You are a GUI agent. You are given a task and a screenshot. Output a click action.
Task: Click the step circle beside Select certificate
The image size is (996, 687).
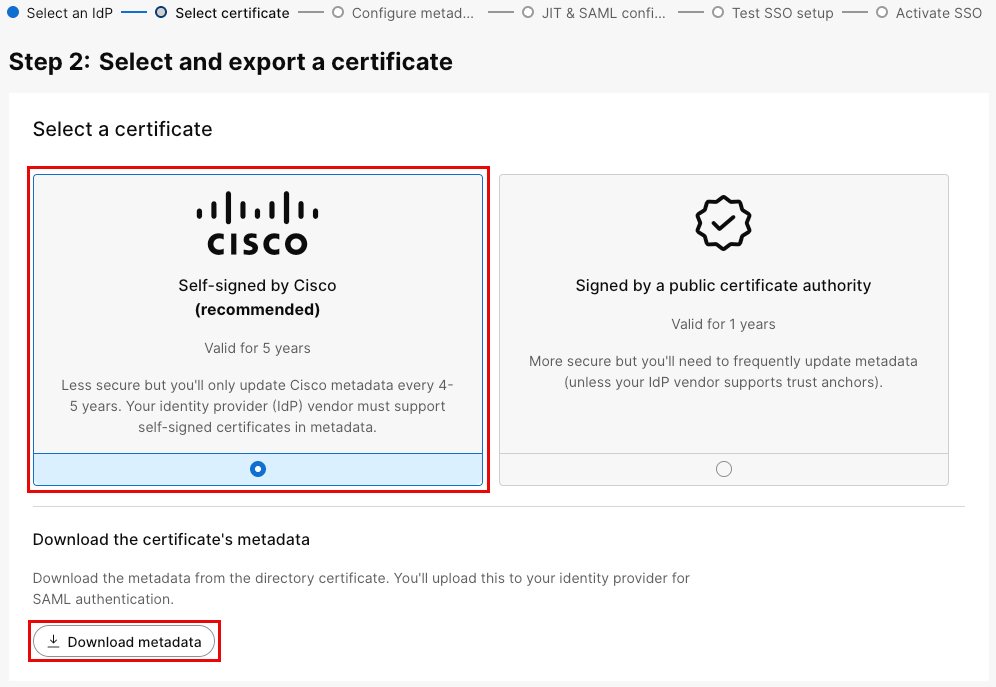[161, 13]
